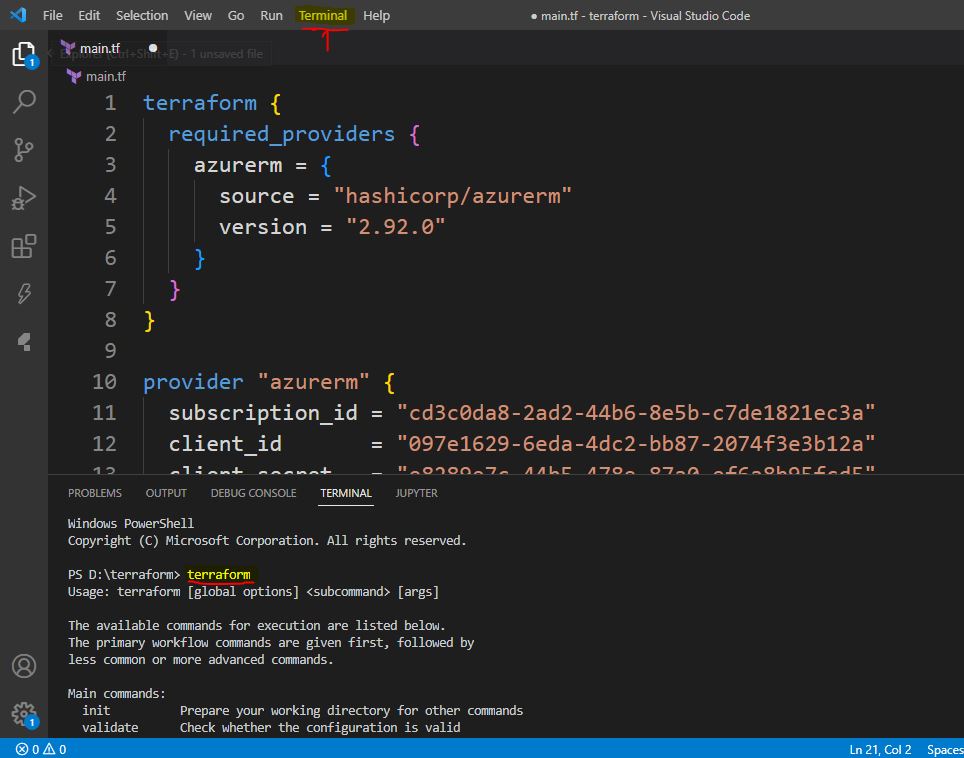Open the Source Control view
The width and height of the screenshot is (964, 758).
(x=23, y=150)
